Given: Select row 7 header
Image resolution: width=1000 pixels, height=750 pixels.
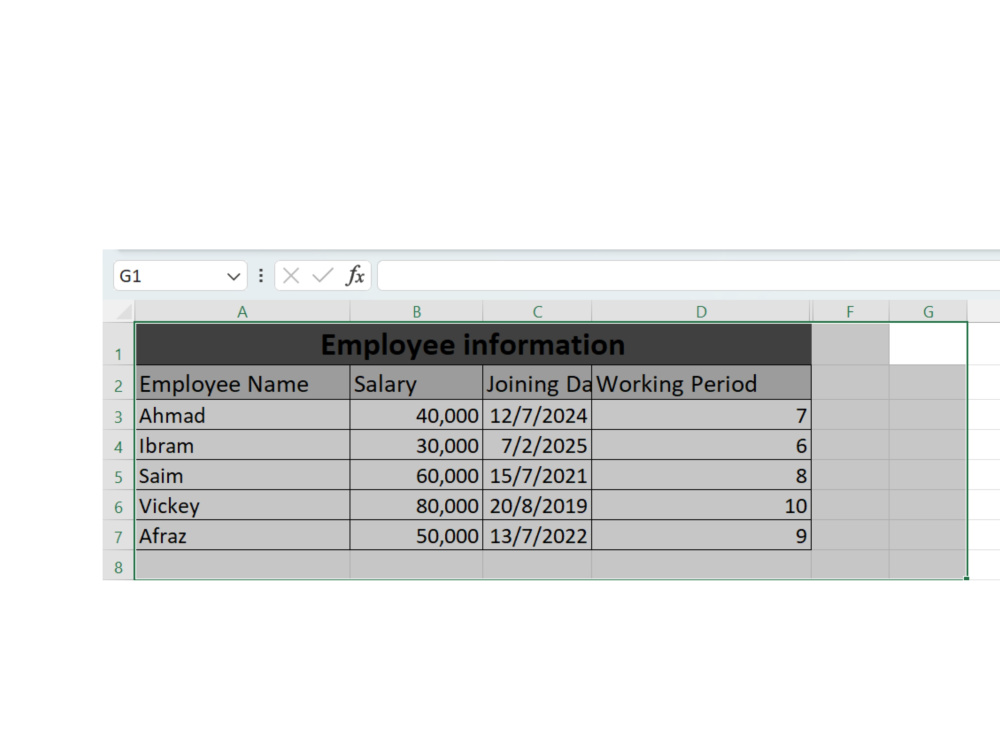Looking at the screenshot, I should click(x=119, y=535).
